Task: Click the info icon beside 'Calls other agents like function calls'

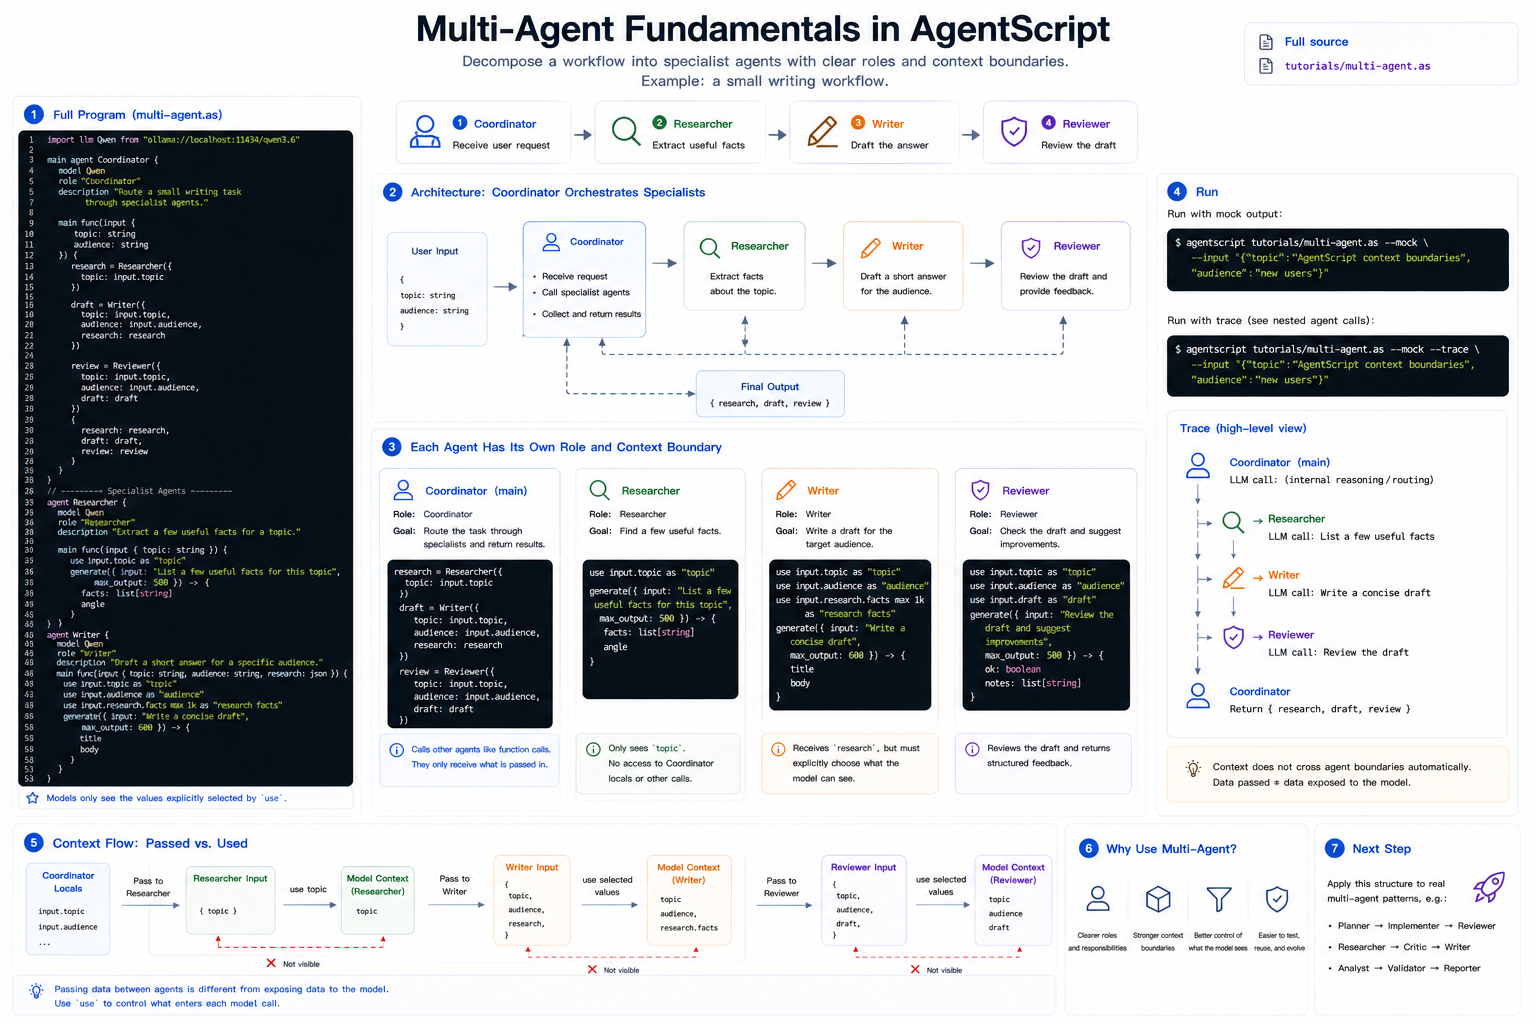Action: tap(397, 750)
